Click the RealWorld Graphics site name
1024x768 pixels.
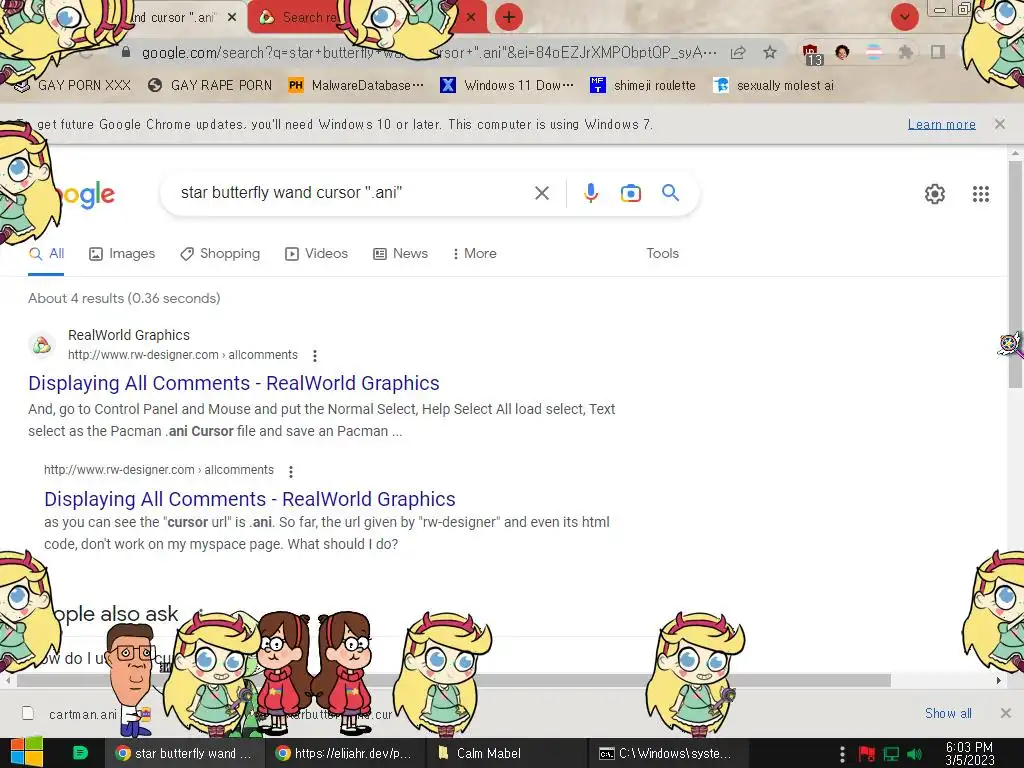click(129, 335)
